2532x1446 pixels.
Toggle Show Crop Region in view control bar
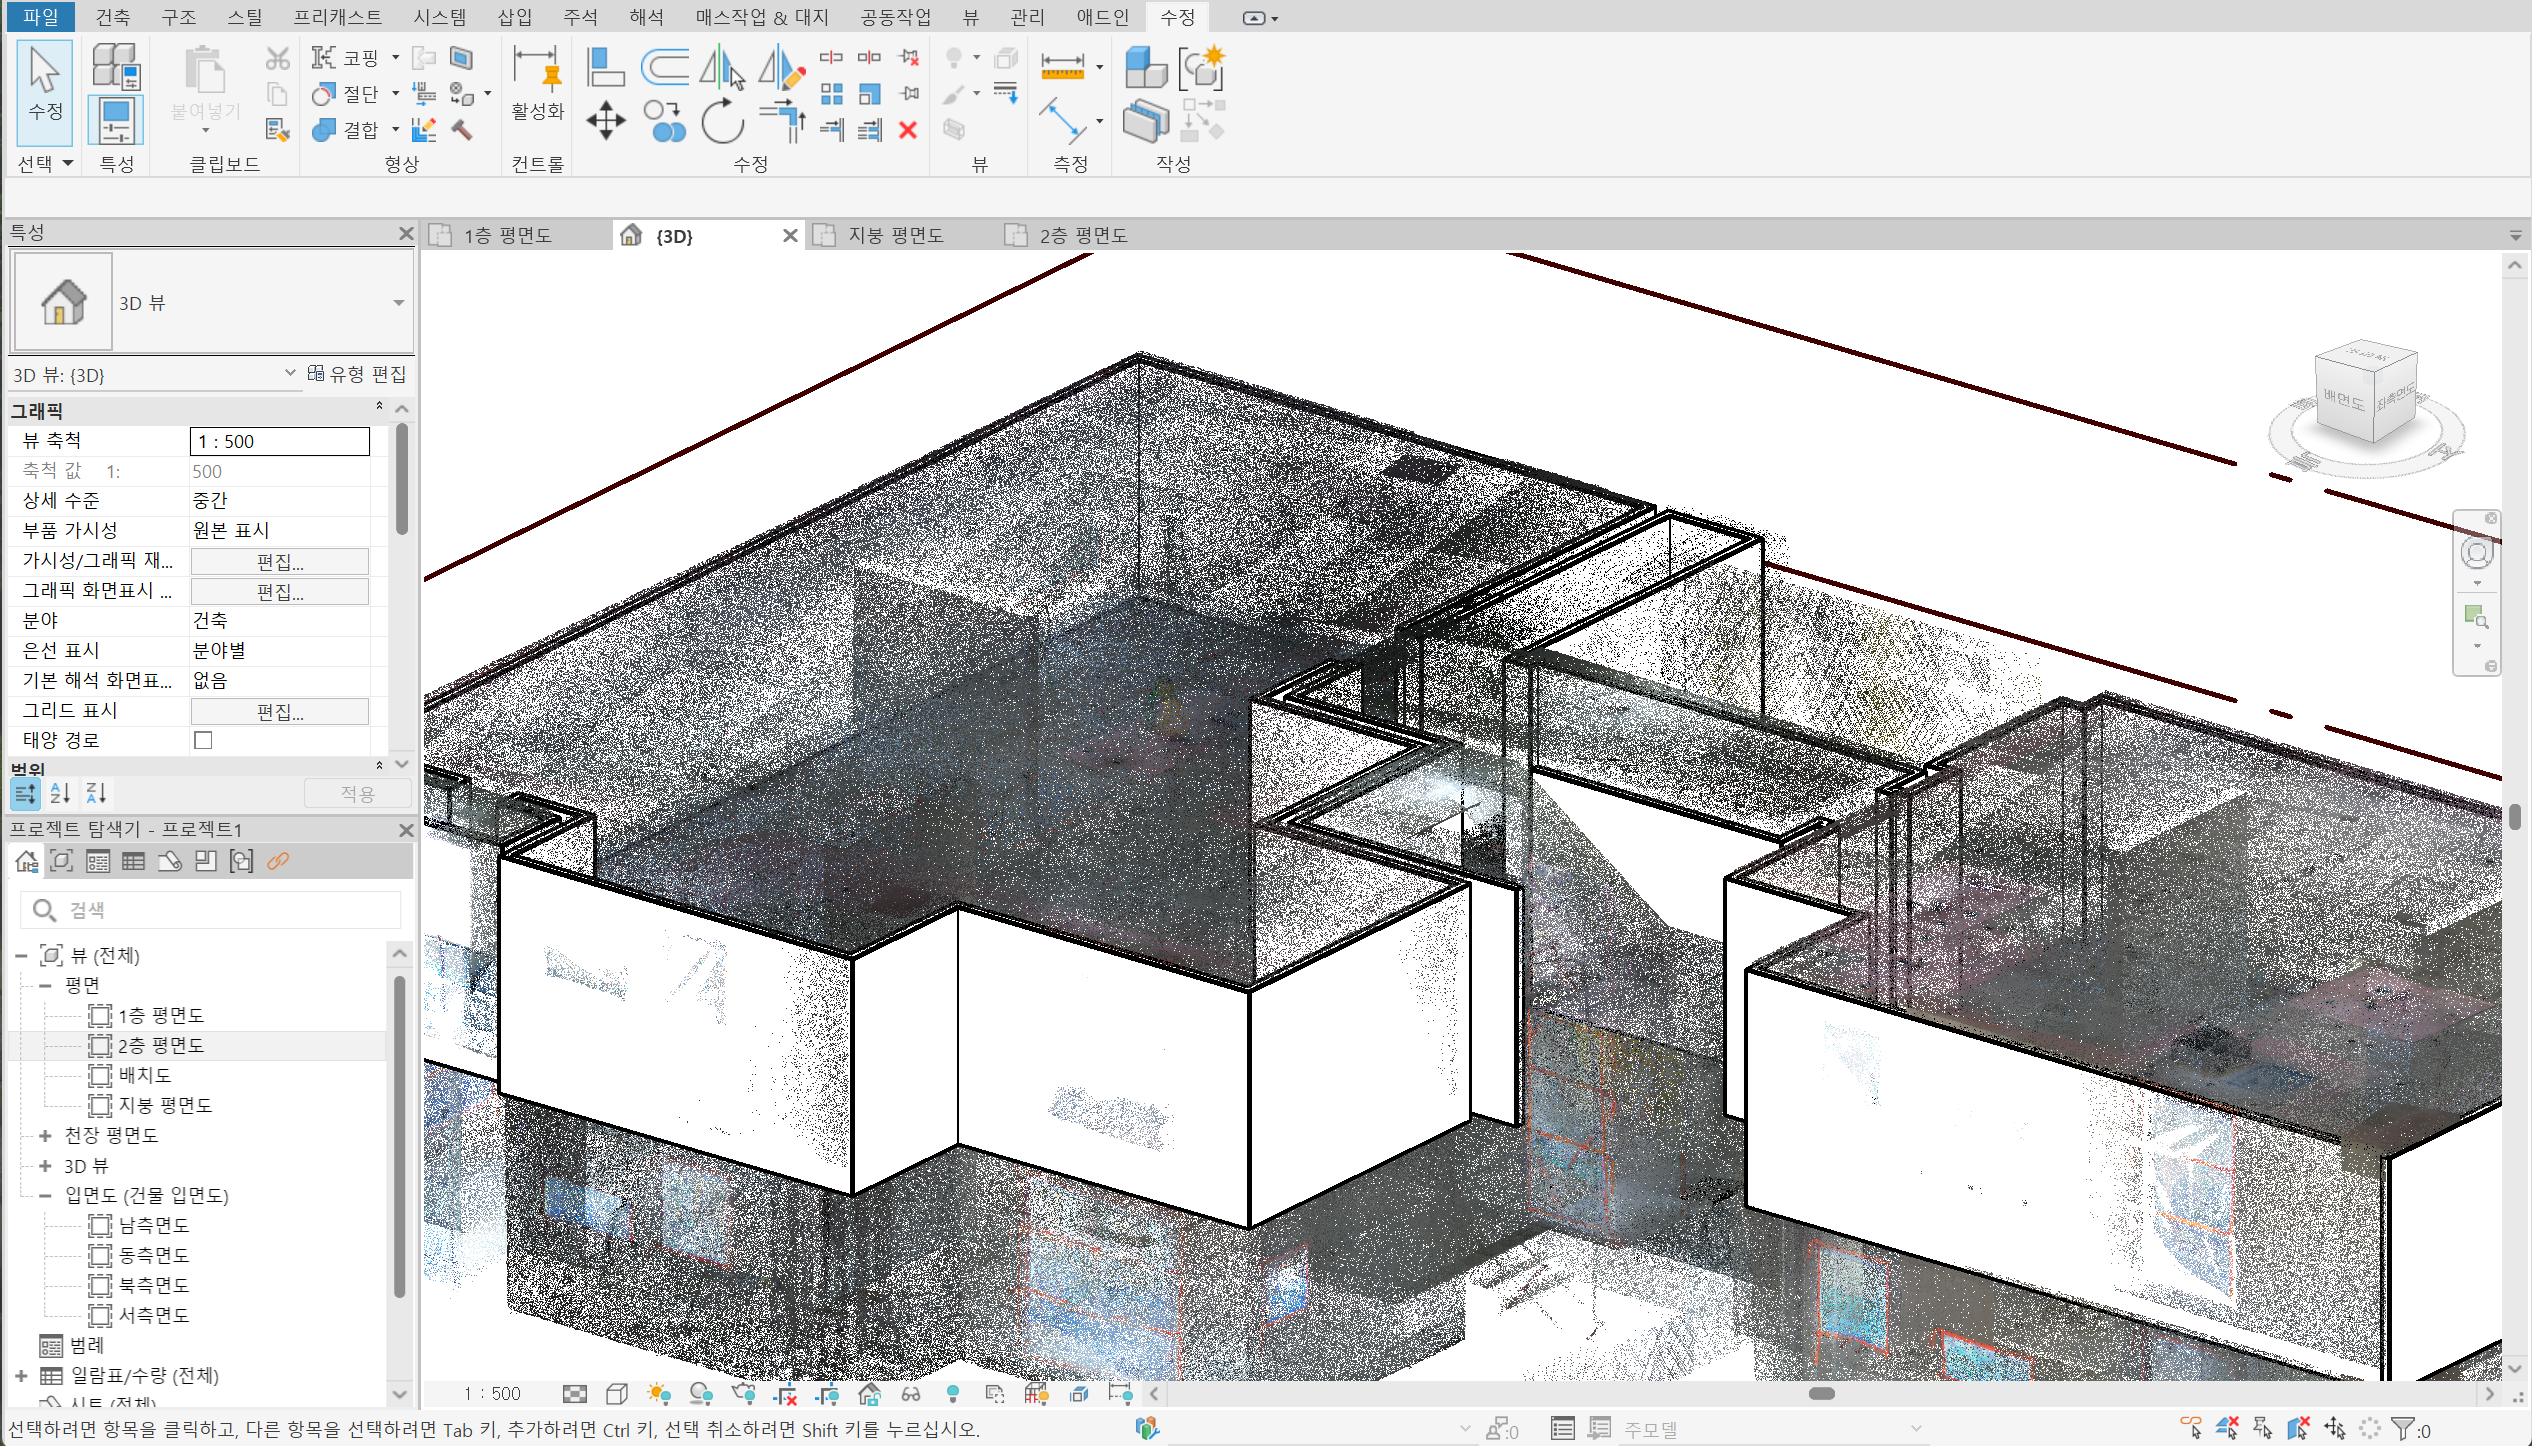[x=827, y=1393]
